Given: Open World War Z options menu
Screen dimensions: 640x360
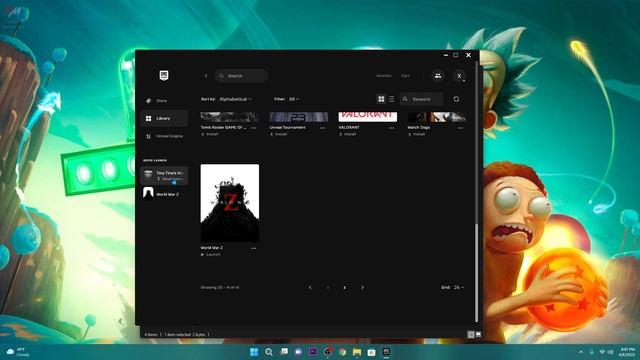Looking at the screenshot, I should pos(253,248).
